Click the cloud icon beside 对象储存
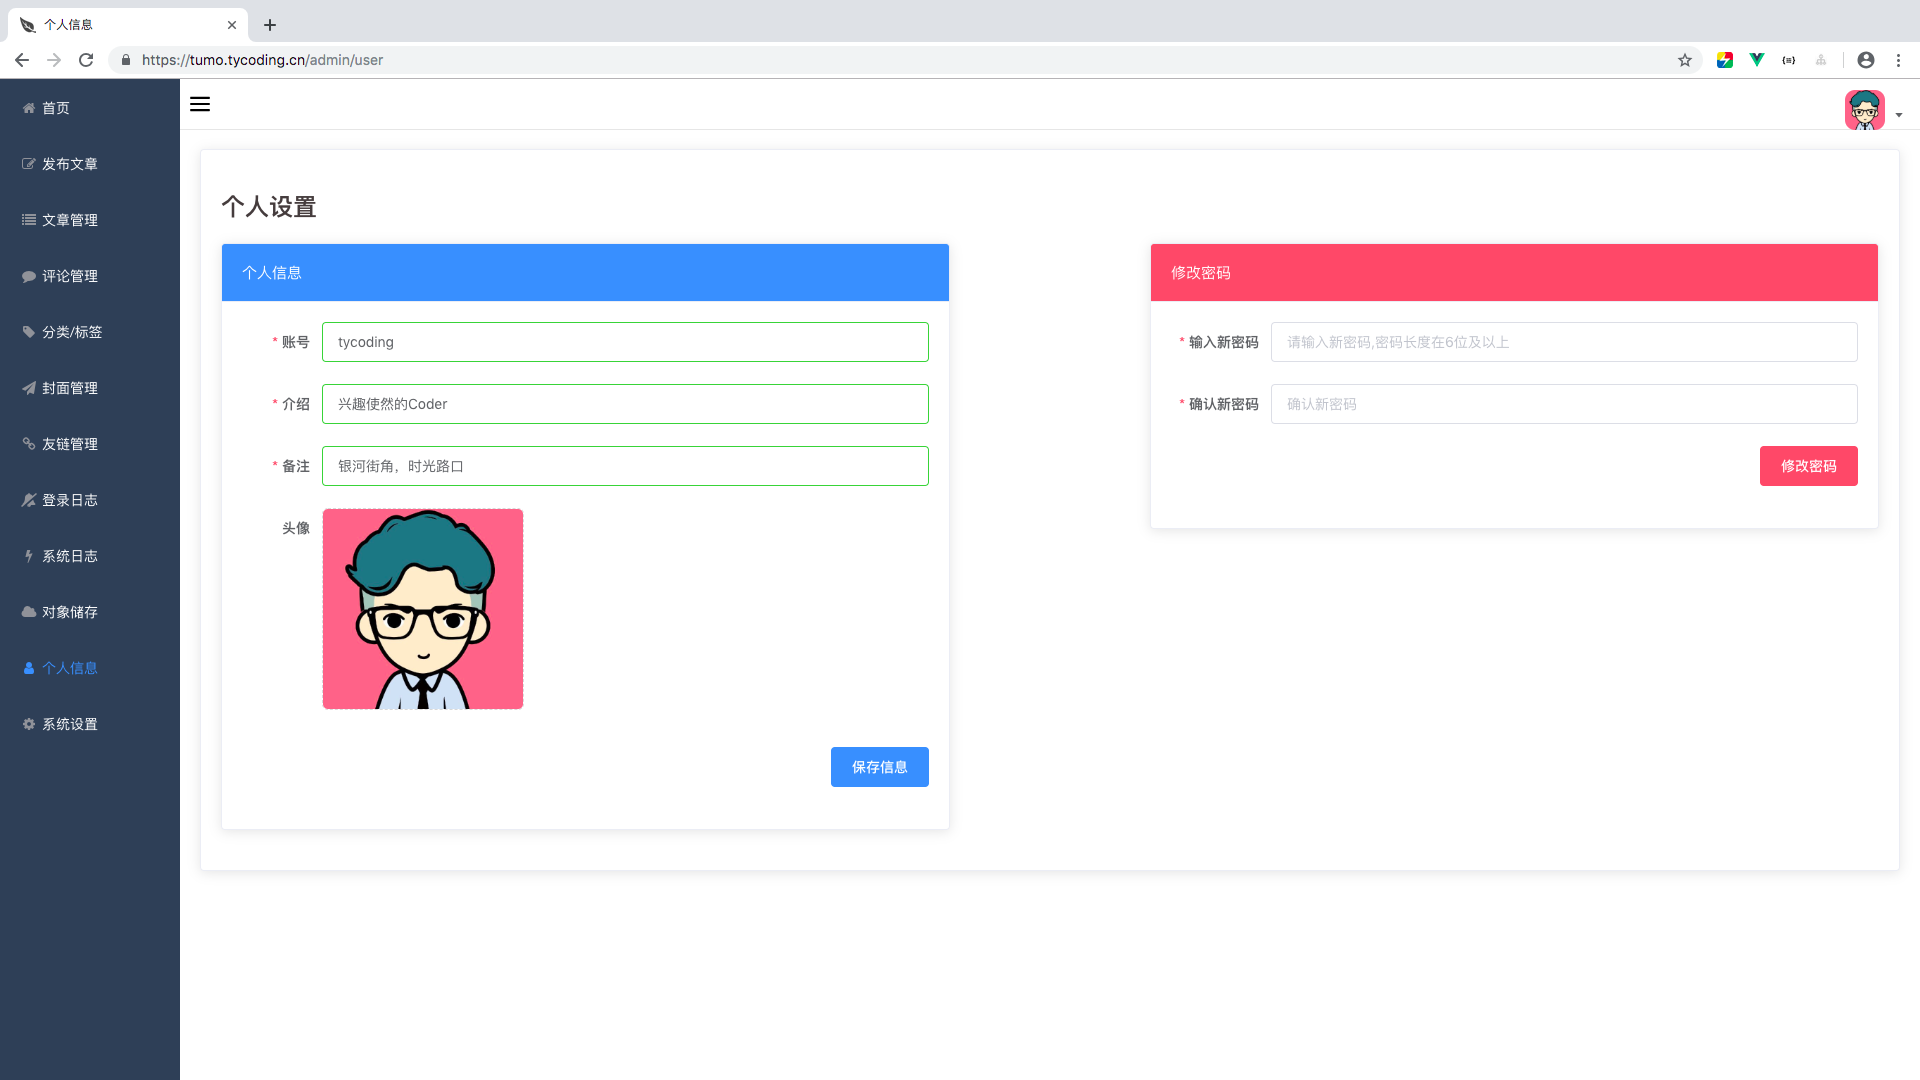 click(29, 612)
